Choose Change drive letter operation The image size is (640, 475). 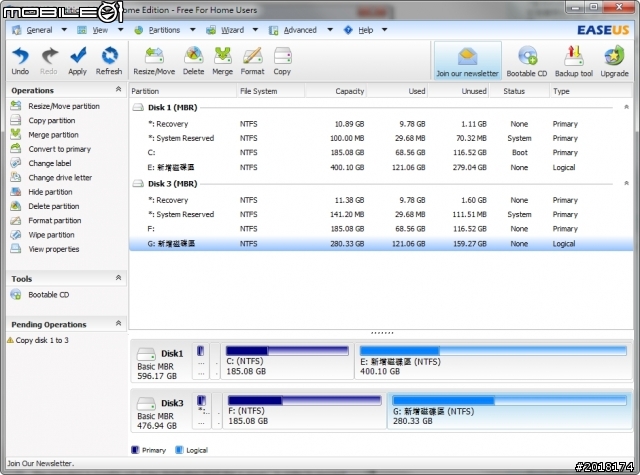point(51,178)
